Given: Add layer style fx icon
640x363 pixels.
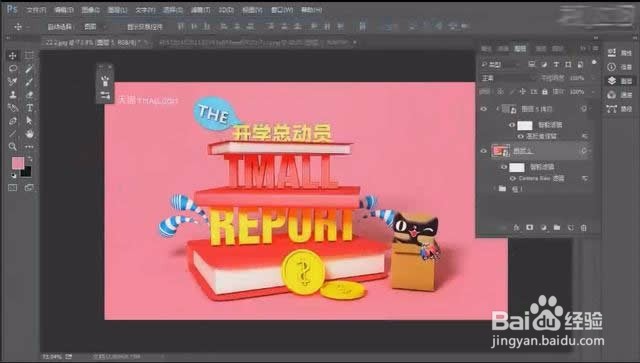Looking at the screenshot, I should point(516,227).
